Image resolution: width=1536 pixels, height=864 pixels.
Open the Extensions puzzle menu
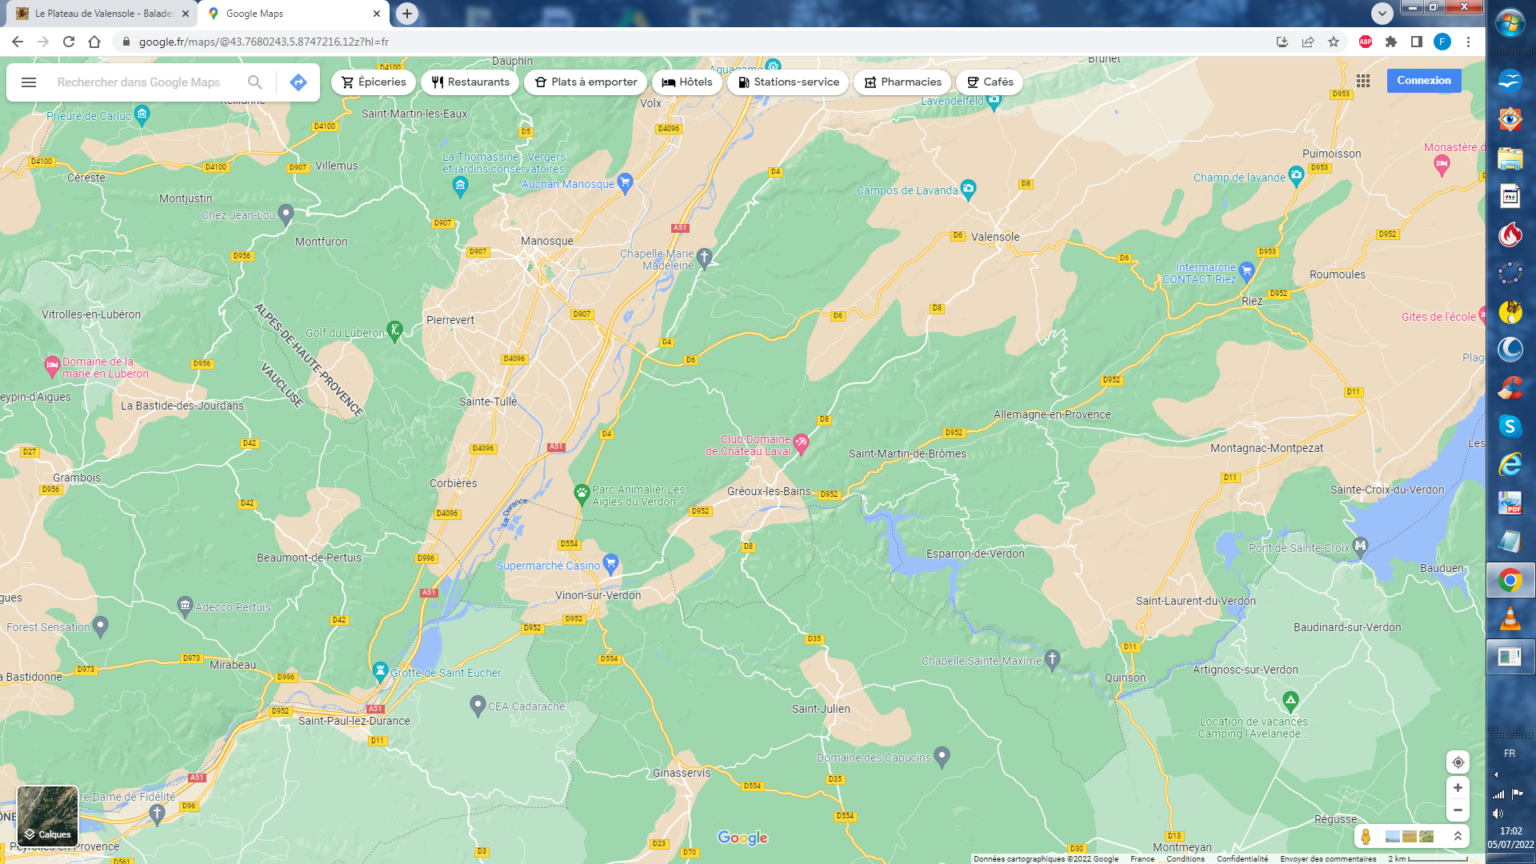coord(1391,42)
